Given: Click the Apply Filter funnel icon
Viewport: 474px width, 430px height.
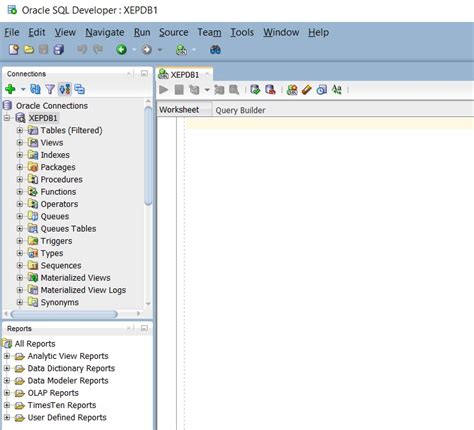Looking at the screenshot, I should pos(50,89).
